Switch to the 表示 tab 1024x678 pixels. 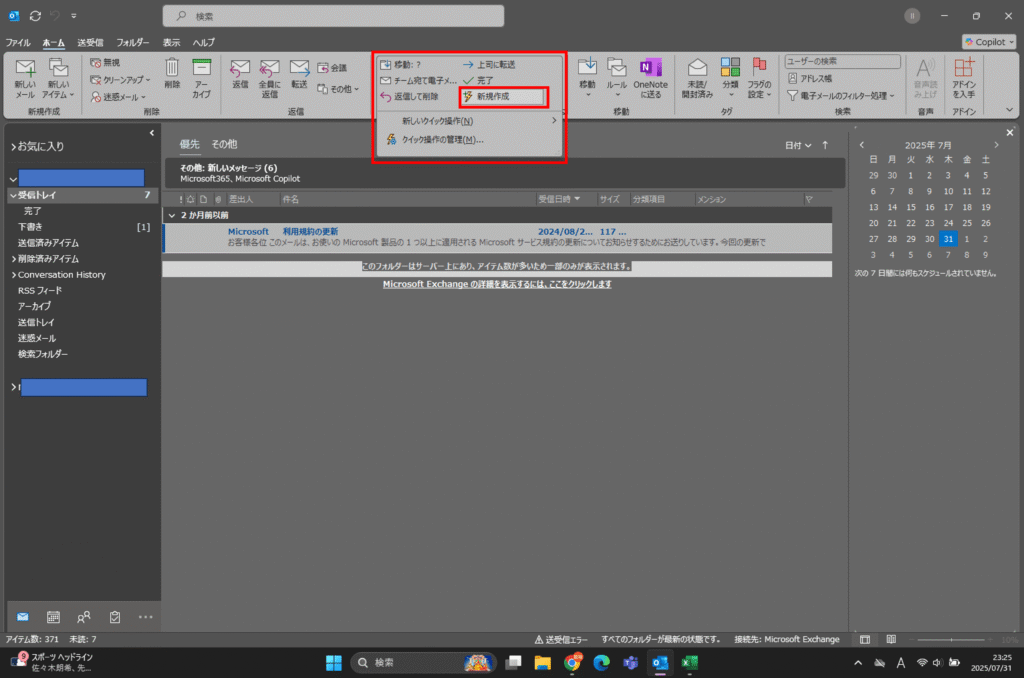tap(171, 42)
